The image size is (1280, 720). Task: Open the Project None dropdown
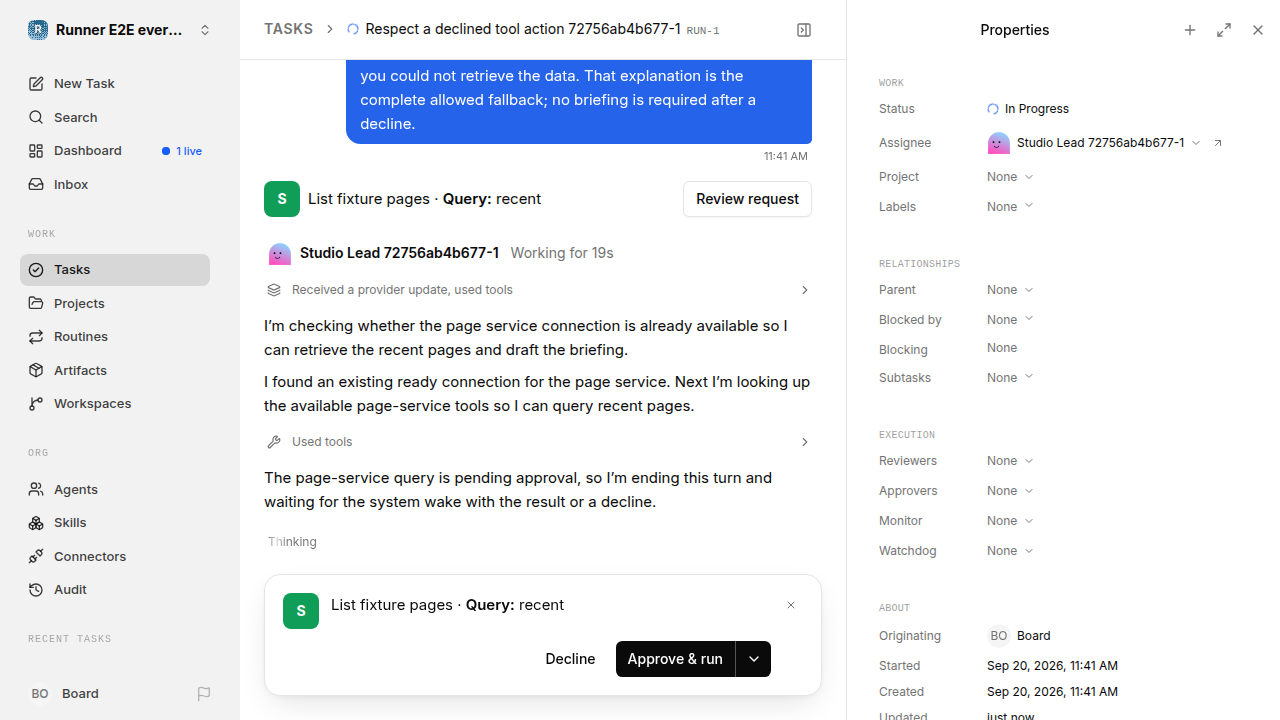1010,177
